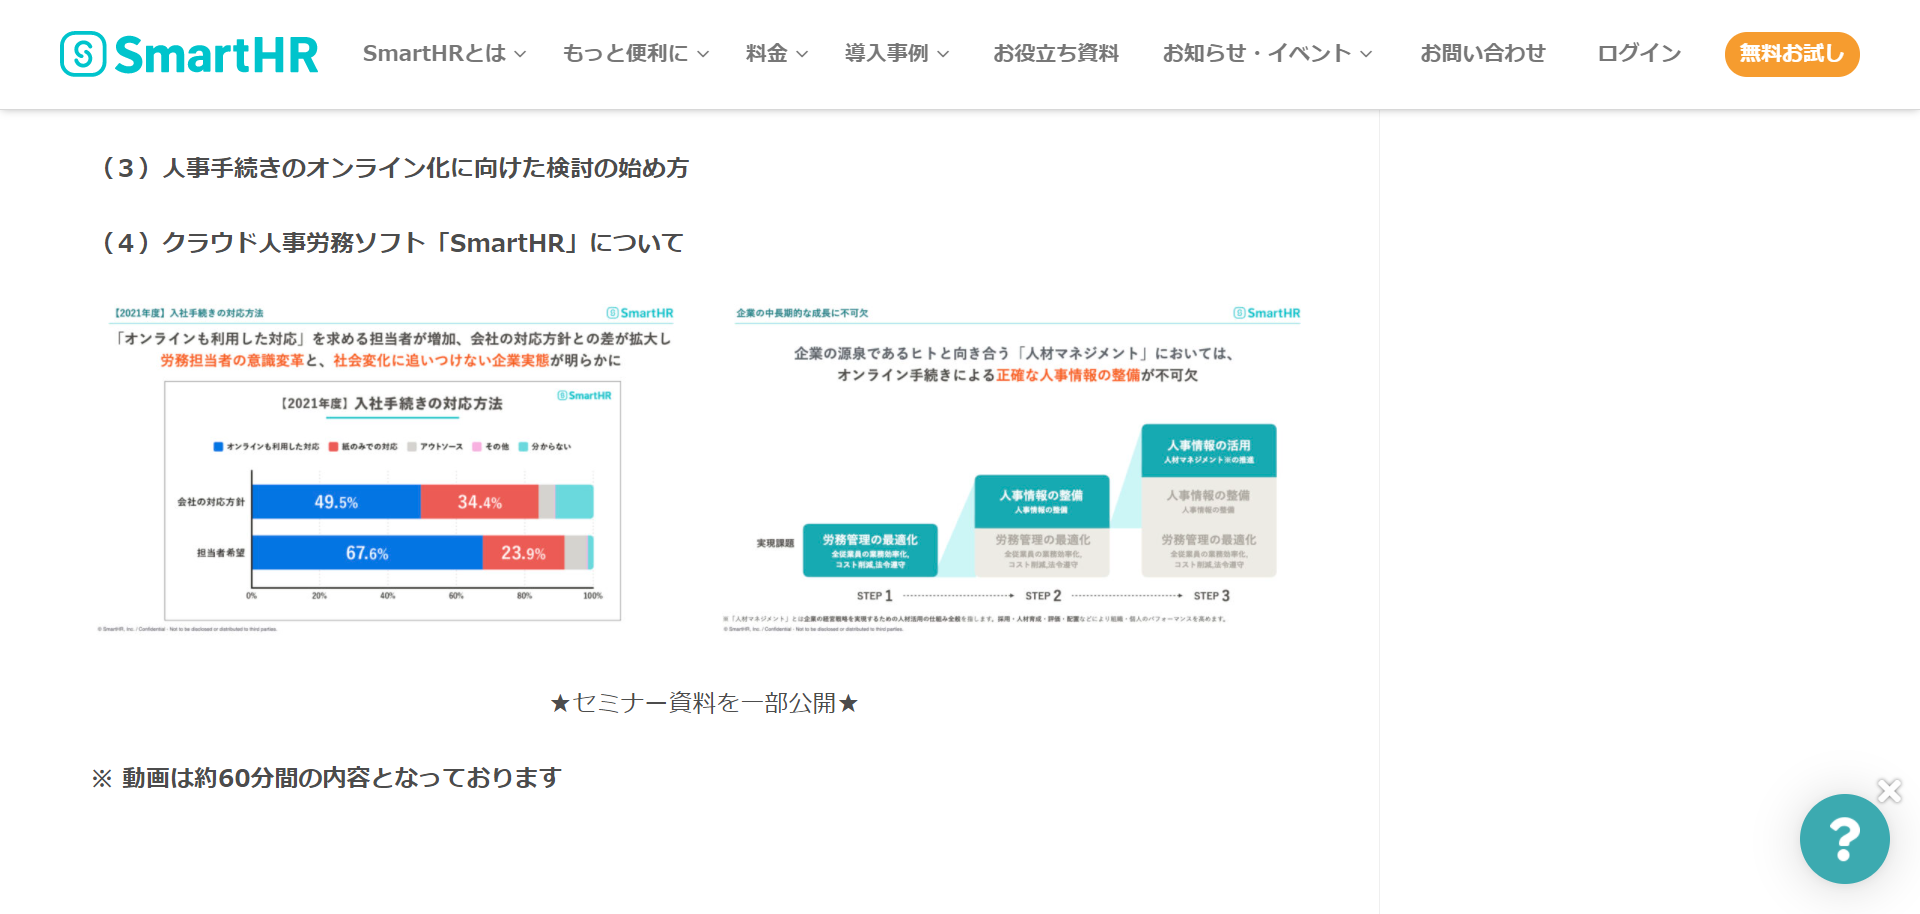Image resolution: width=1920 pixels, height=914 pixels.
Task: Open the お問い合わせ page
Action: coord(1483,54)
